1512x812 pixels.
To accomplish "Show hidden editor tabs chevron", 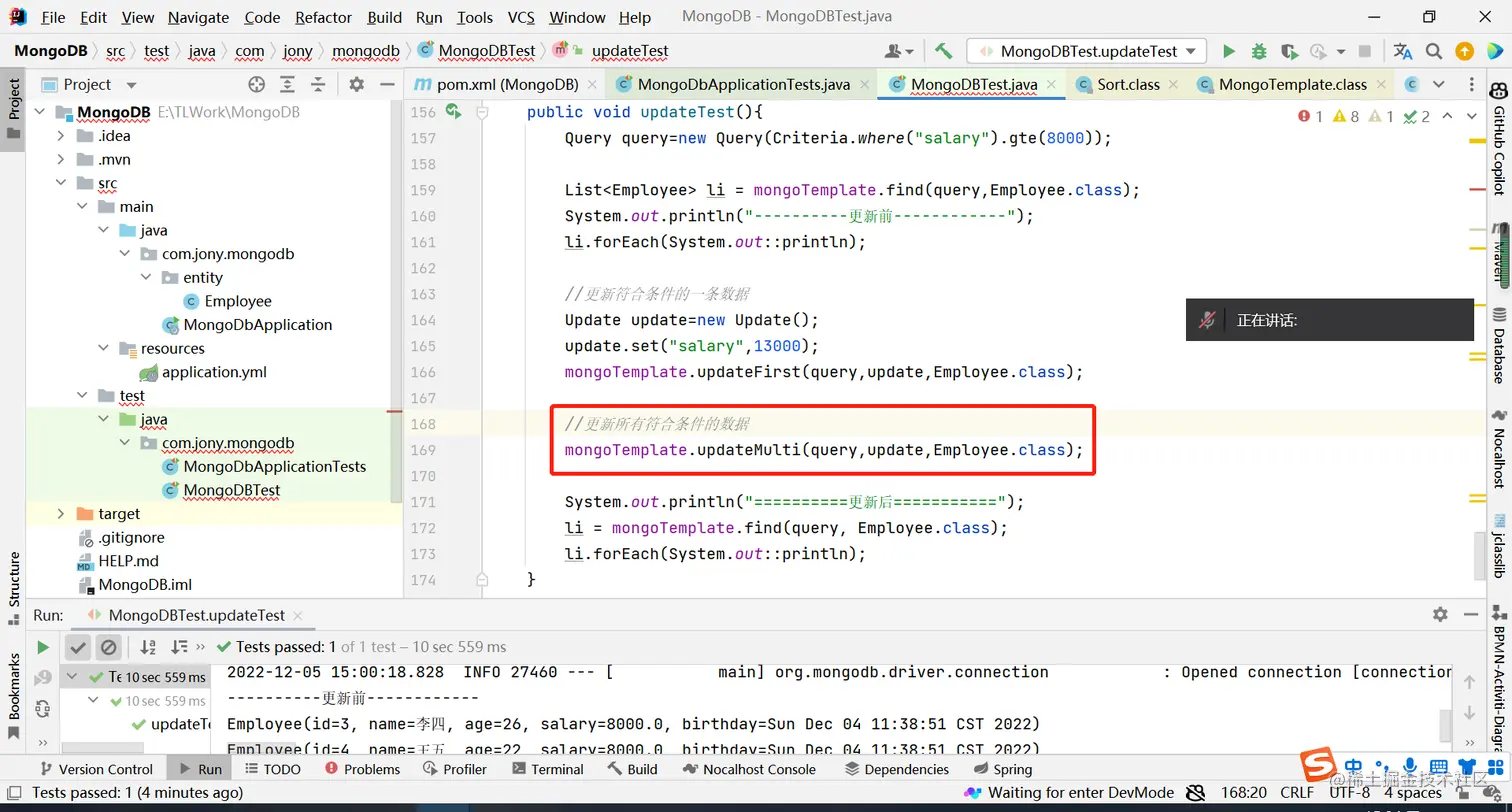I will pyautogui.click(x=1439, y=85).
